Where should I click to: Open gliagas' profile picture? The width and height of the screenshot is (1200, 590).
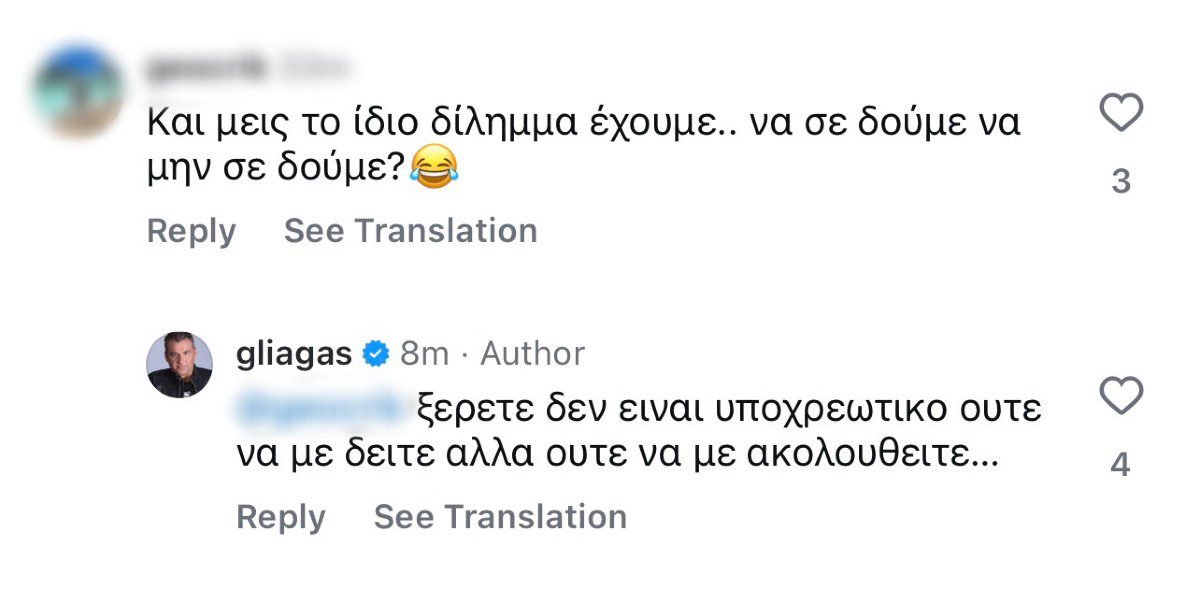(183, 365)
